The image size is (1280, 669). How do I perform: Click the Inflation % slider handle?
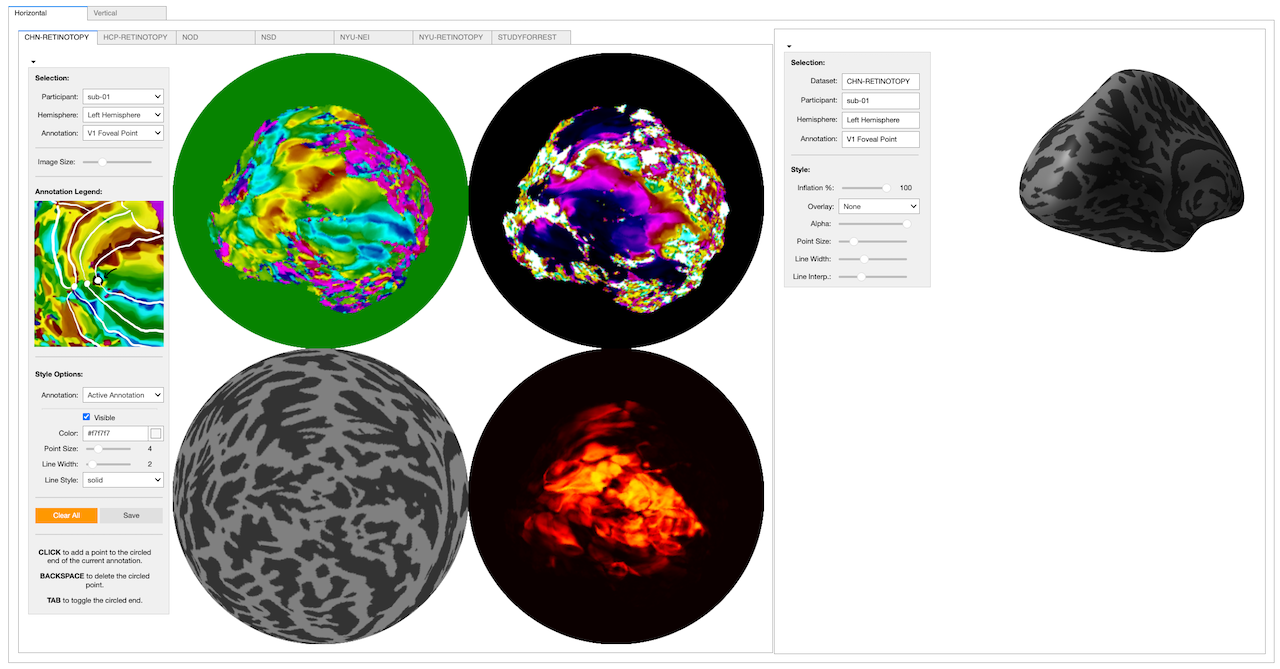pos(885,188)
